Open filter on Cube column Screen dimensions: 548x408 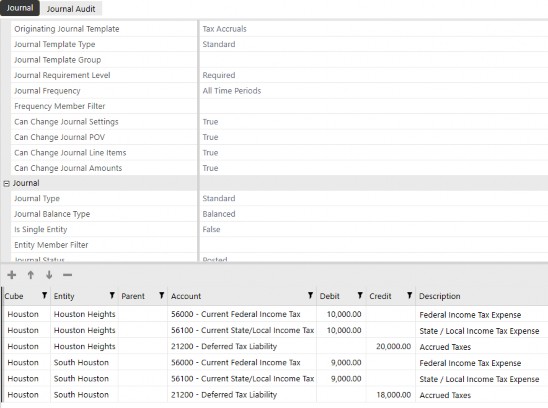click(44, 296)
